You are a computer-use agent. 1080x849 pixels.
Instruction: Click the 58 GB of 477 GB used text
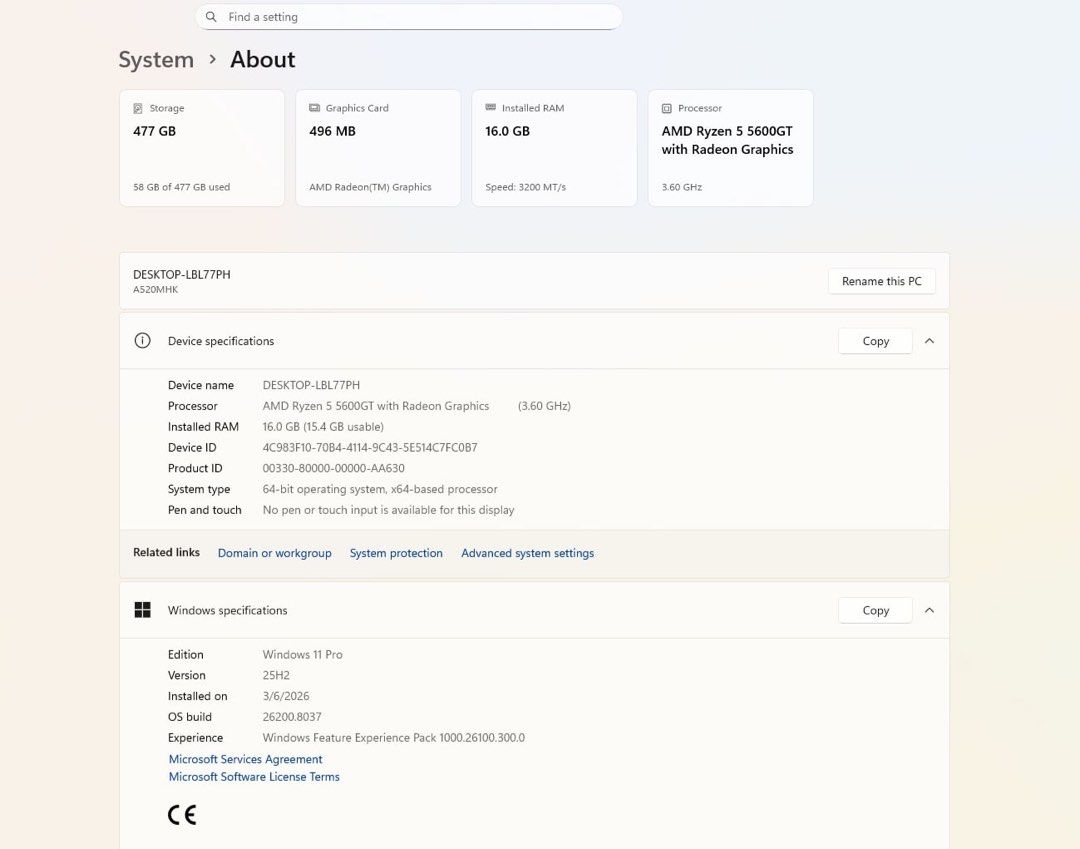point(182,187)
